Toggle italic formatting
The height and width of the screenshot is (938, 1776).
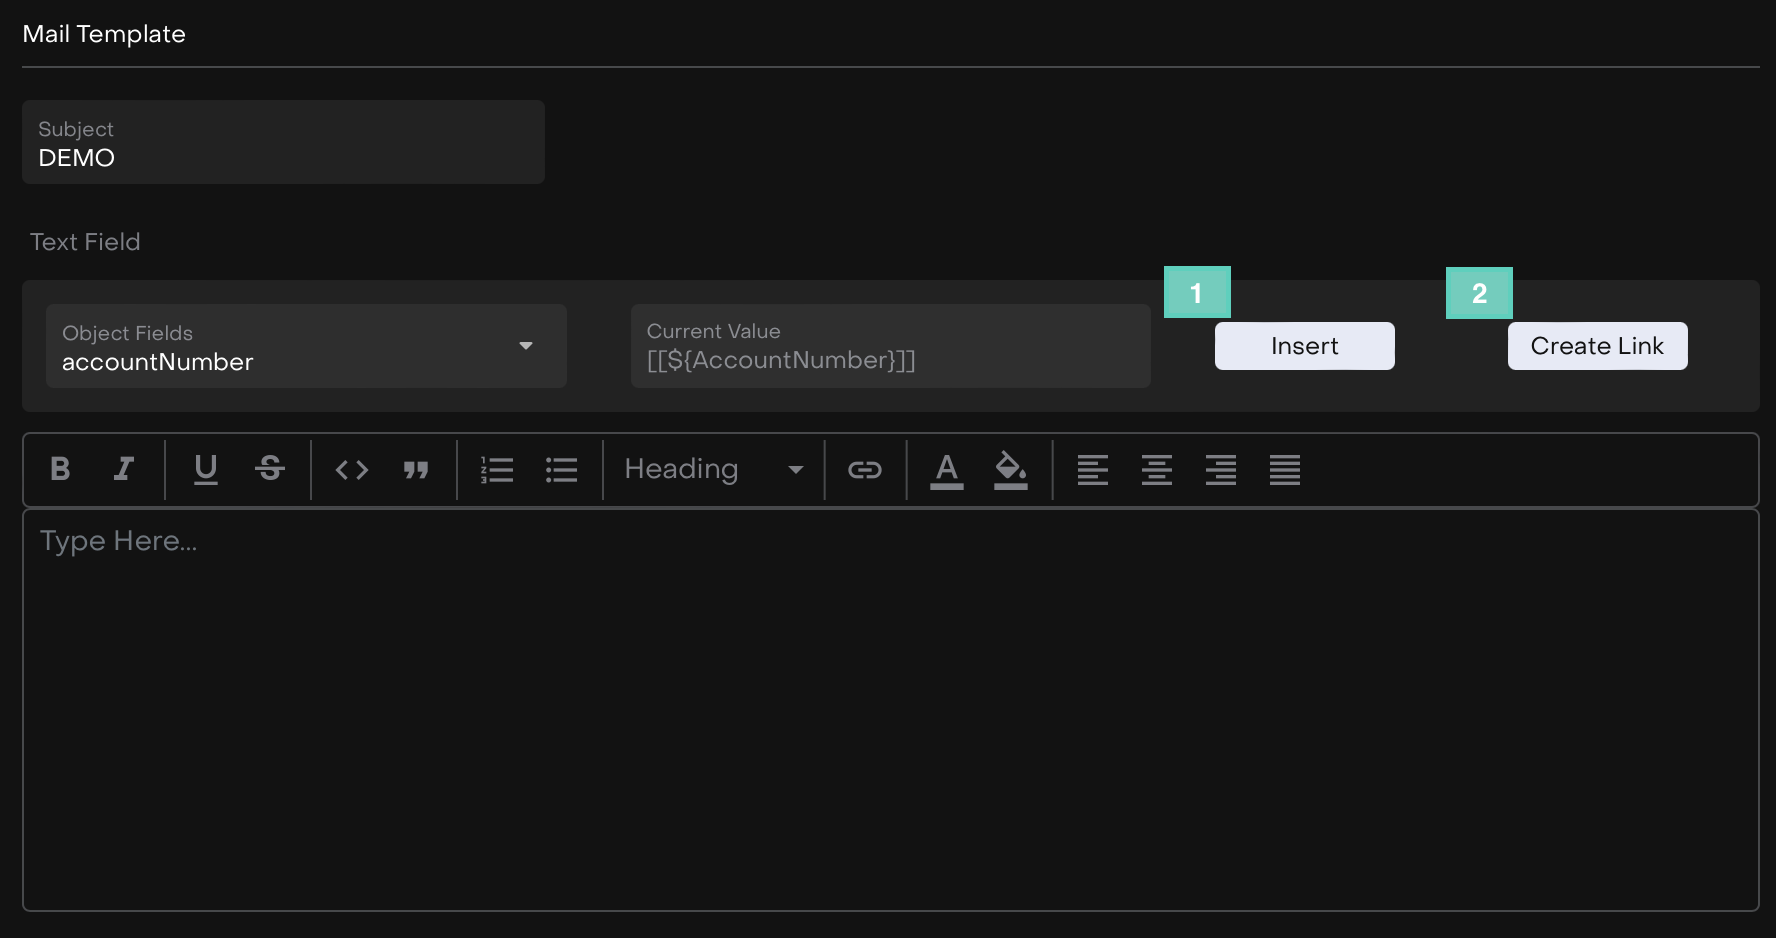(124, 469)
